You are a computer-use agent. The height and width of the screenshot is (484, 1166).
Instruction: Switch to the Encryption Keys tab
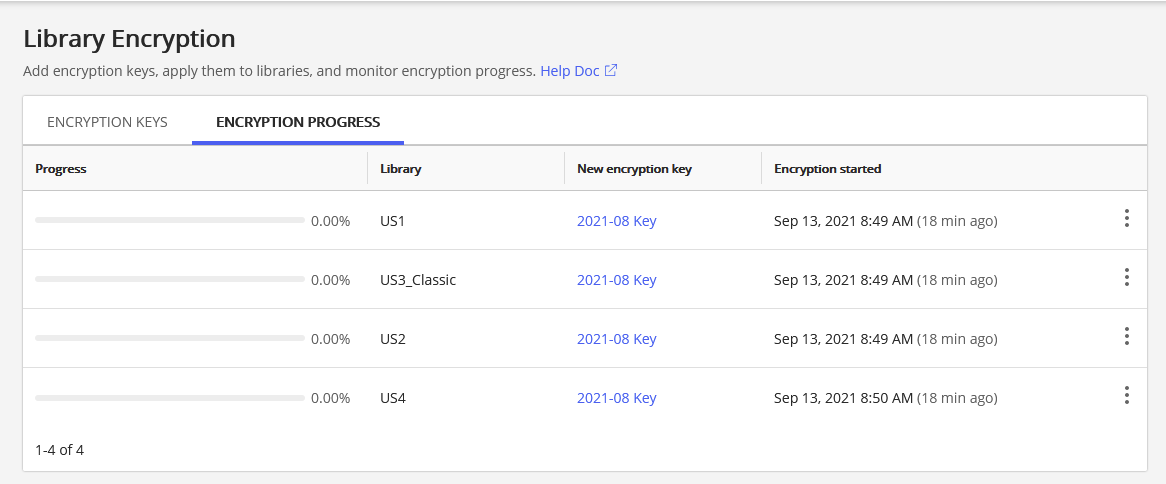pos(107,122)
